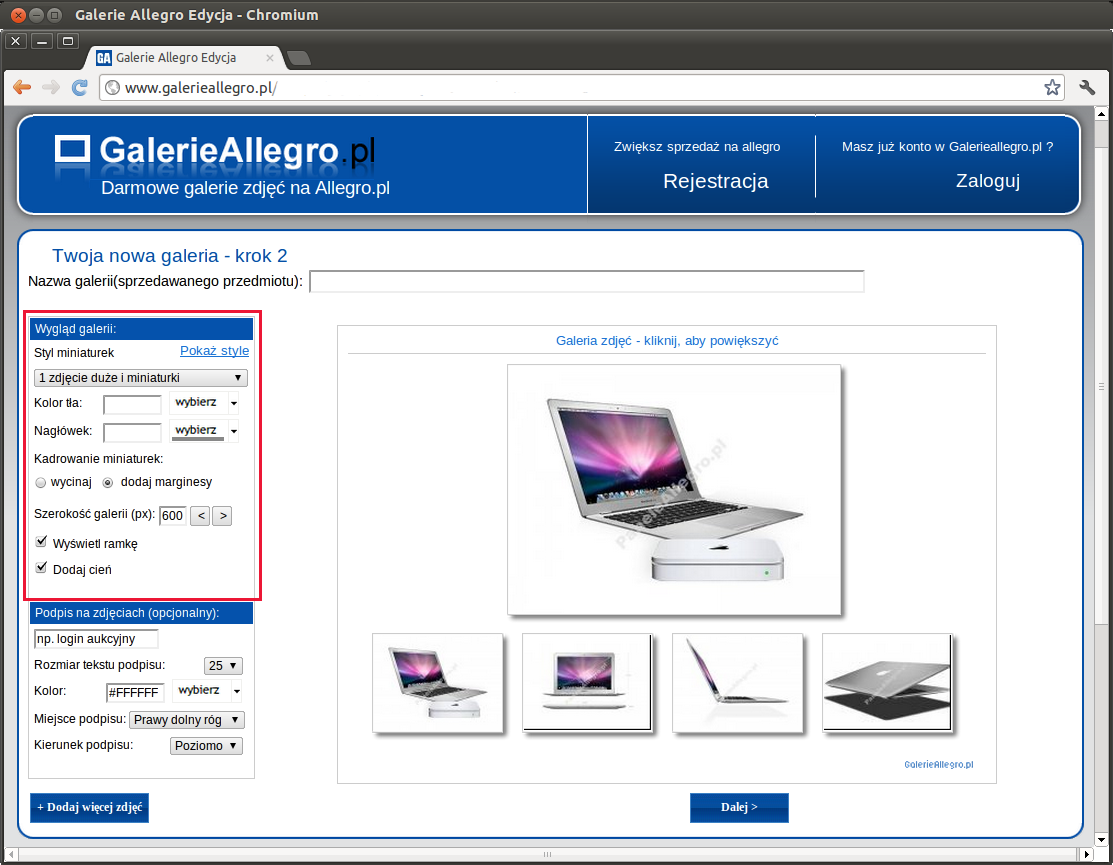Open the Kierunek podpisu dropdown
Viewport: 1113px width, 865px height.
click(x=207, y=746)
